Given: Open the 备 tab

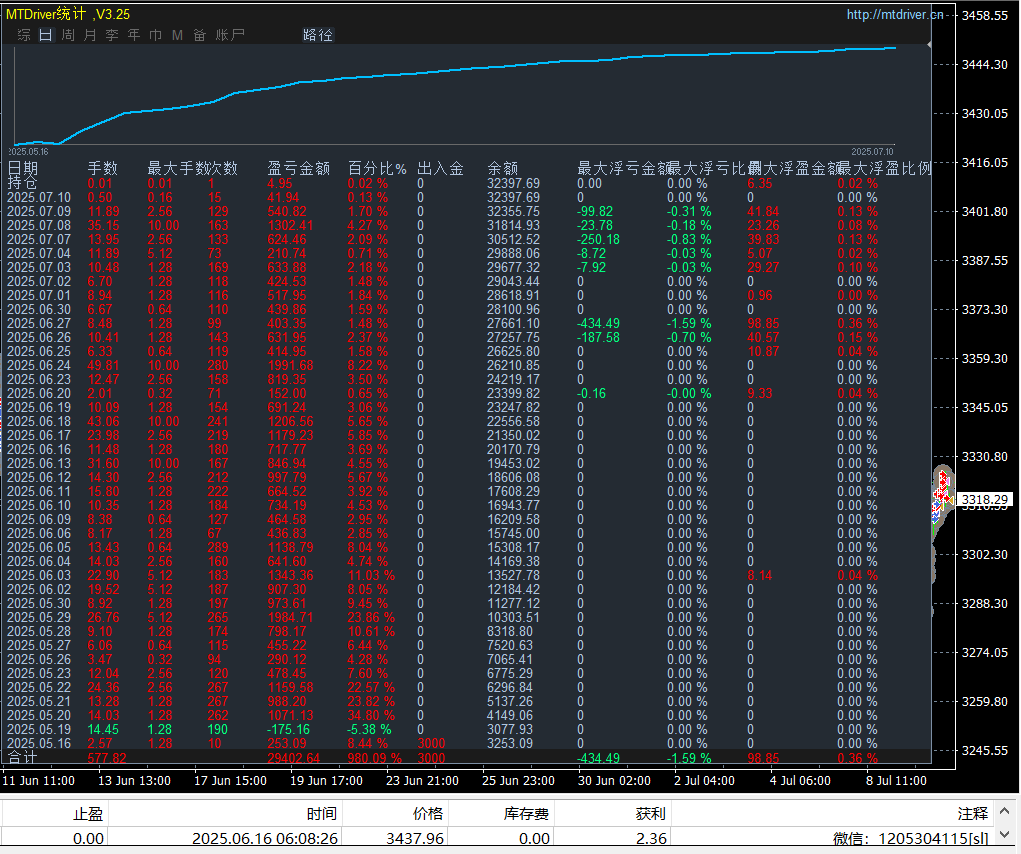Looking at the screenshot, I should (199, 35).
